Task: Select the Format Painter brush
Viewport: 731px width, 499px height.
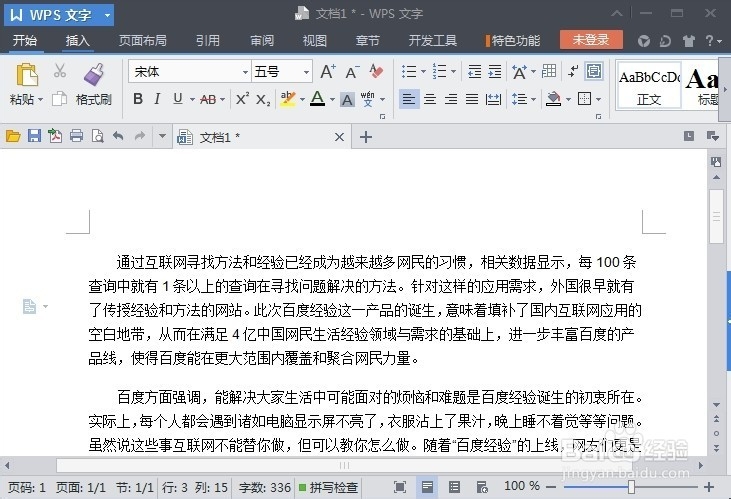Action: (94, 75)
